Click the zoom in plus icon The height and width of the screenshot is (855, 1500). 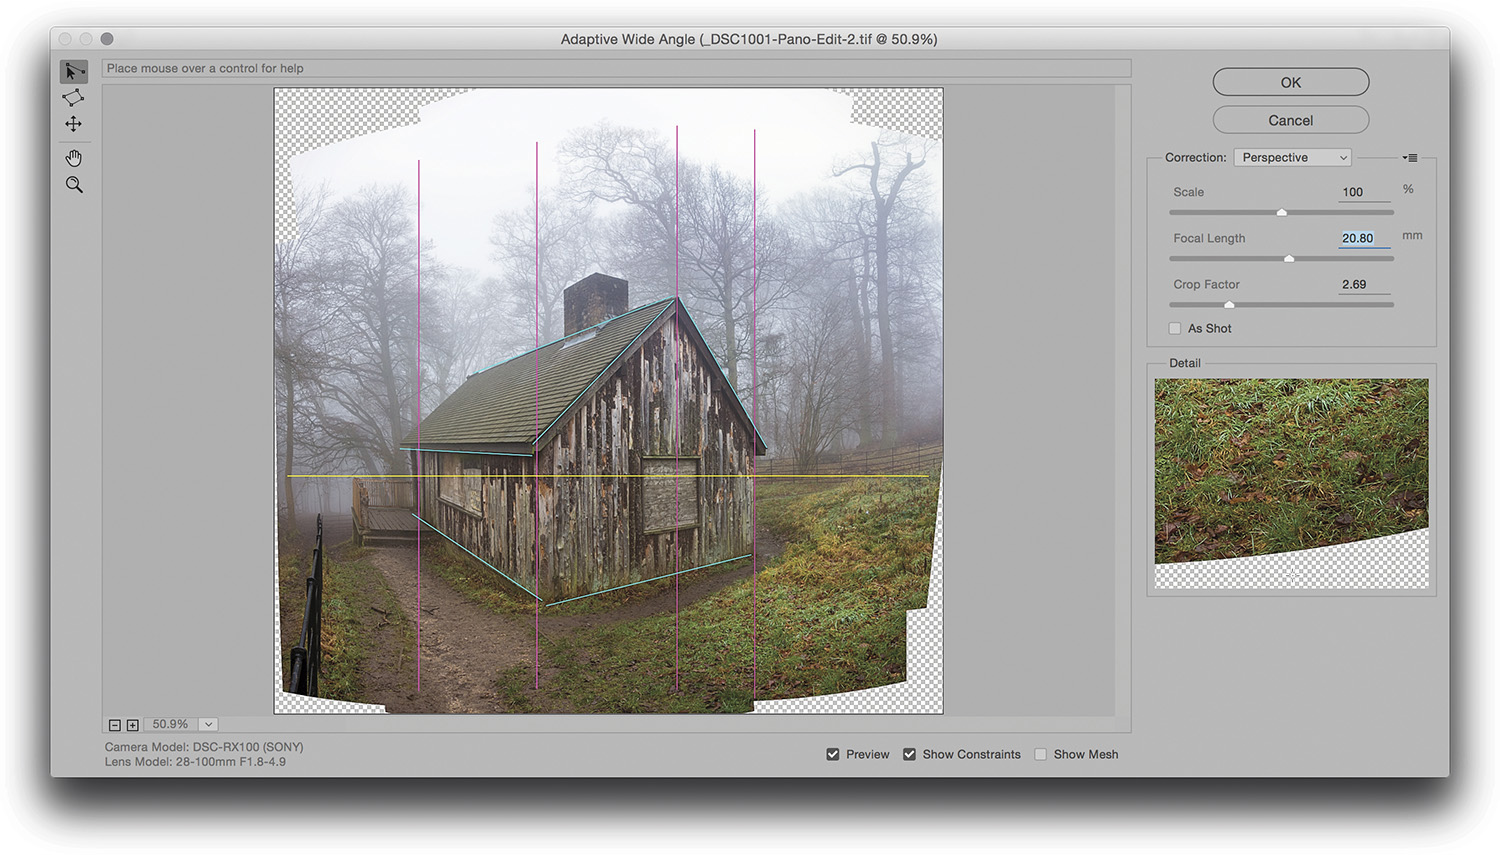(x=132, y=725)
